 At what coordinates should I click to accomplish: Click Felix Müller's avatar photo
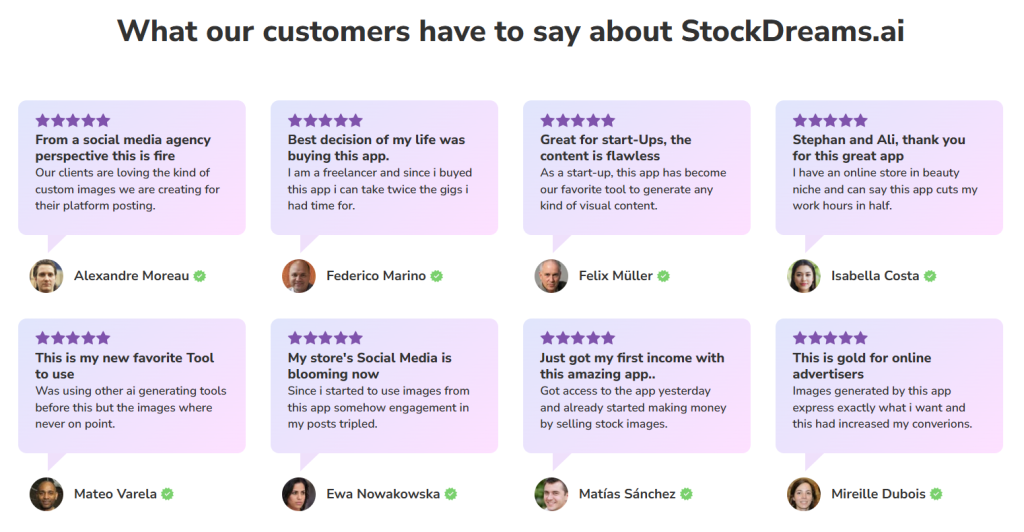(x=551, y=276)
